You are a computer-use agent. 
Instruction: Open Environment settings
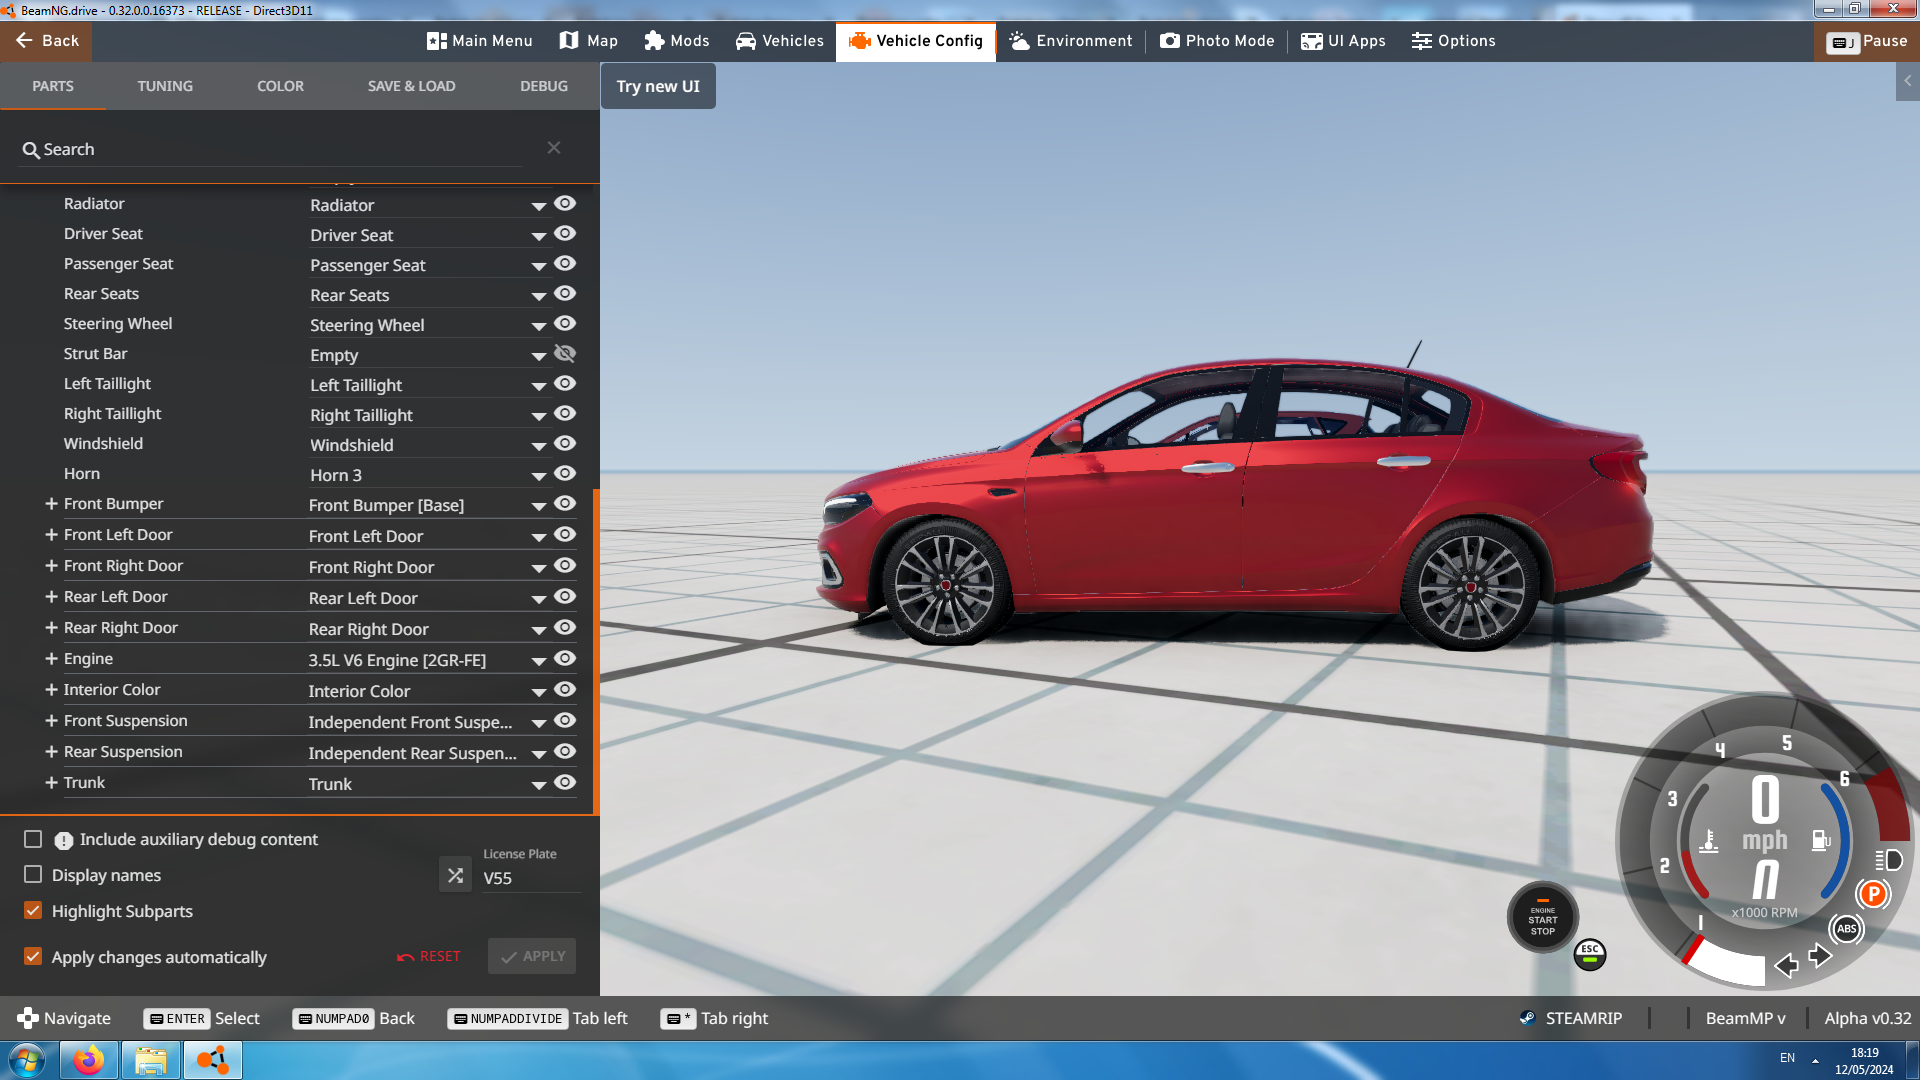point(1071,41)
